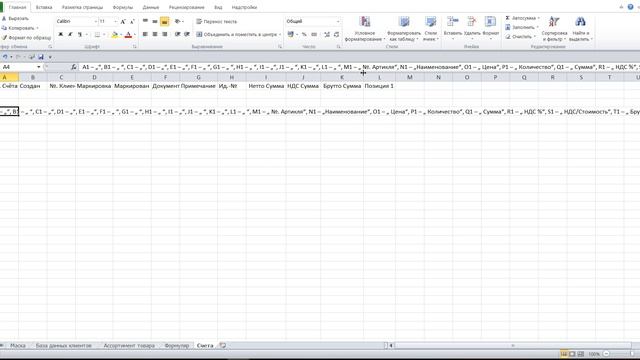Open the font name Calibri dropdown
Image resolution: width=640 pixels, height=360 pixels.
coord(96,21)
